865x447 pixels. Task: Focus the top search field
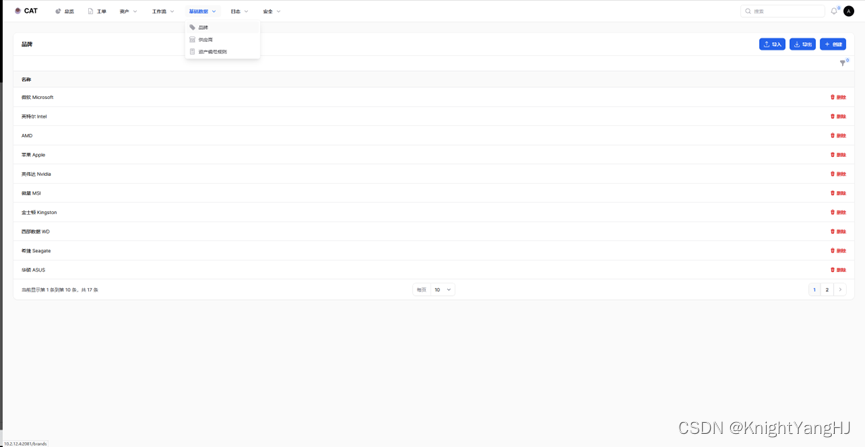(782, 11)
